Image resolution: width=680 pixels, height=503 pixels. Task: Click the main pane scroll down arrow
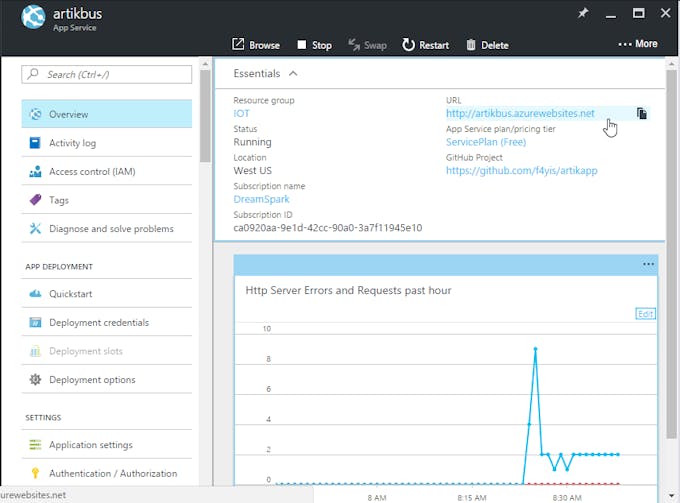(x=671, y=496)
